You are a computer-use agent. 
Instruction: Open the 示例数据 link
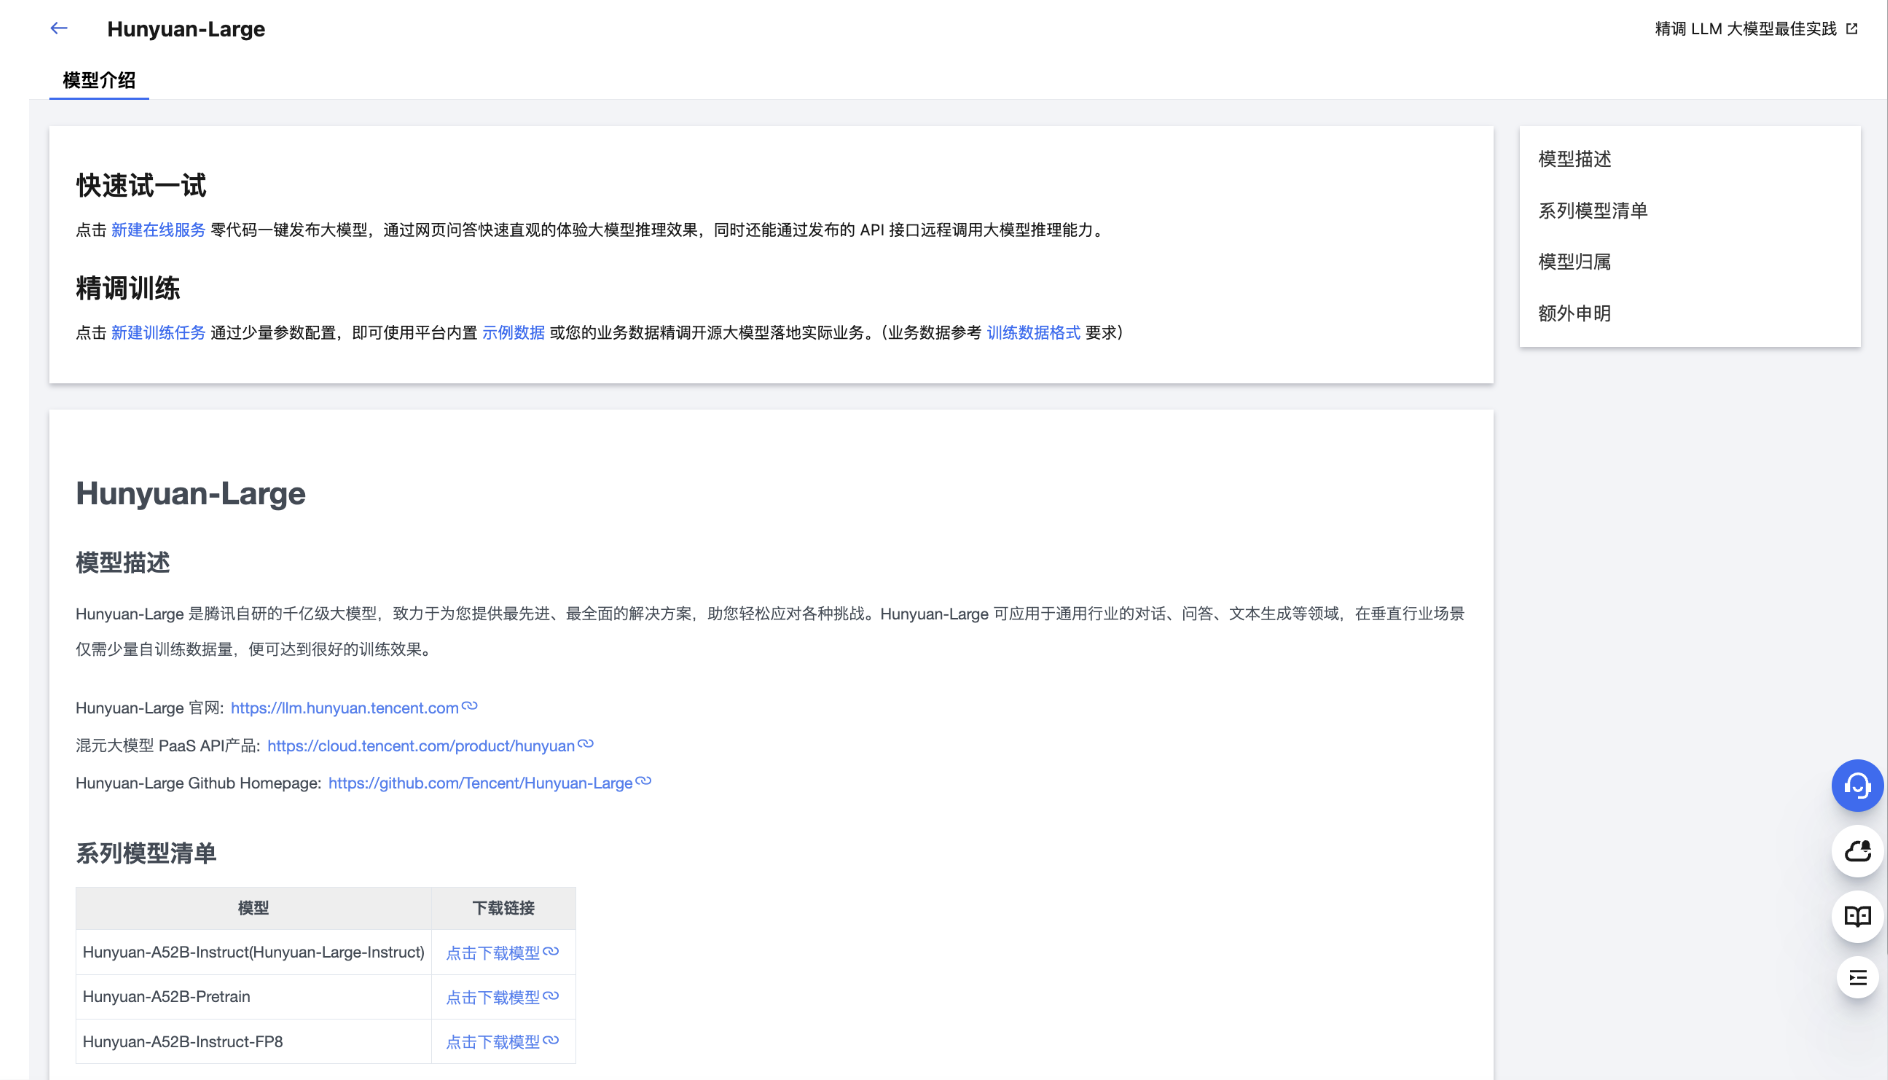pyautogui.click(x=514, y=333)
